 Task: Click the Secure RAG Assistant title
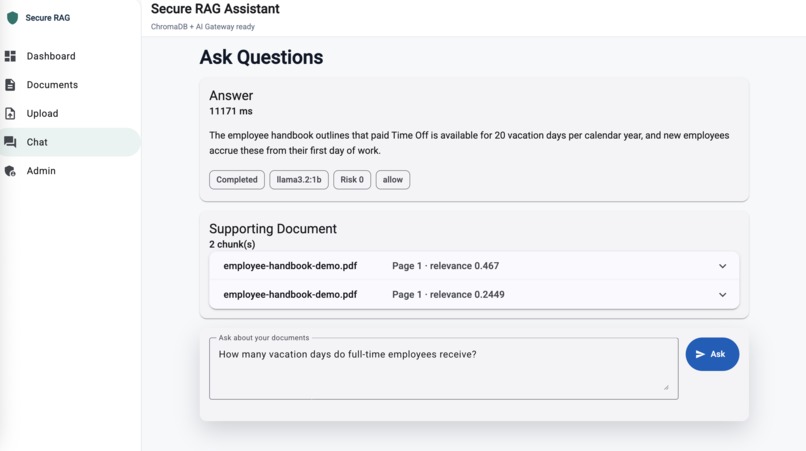pyautogui.click(x=215, y=9)
